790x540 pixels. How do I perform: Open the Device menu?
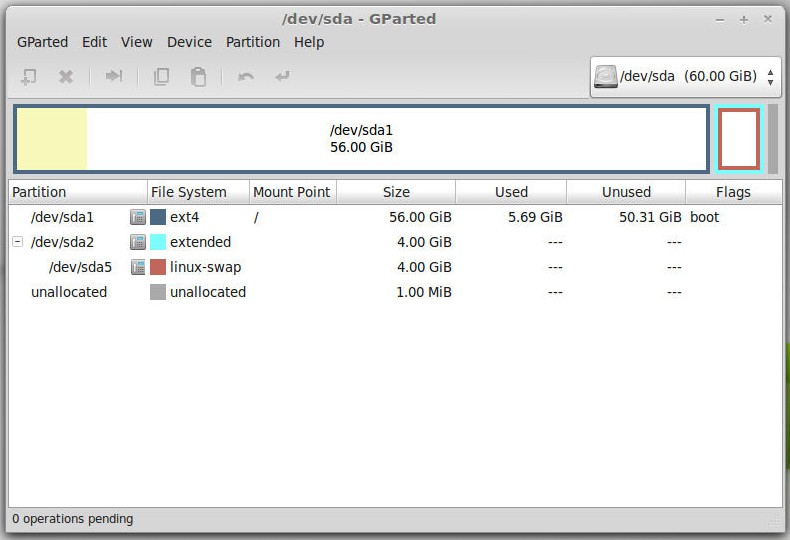tap(189, 42)
